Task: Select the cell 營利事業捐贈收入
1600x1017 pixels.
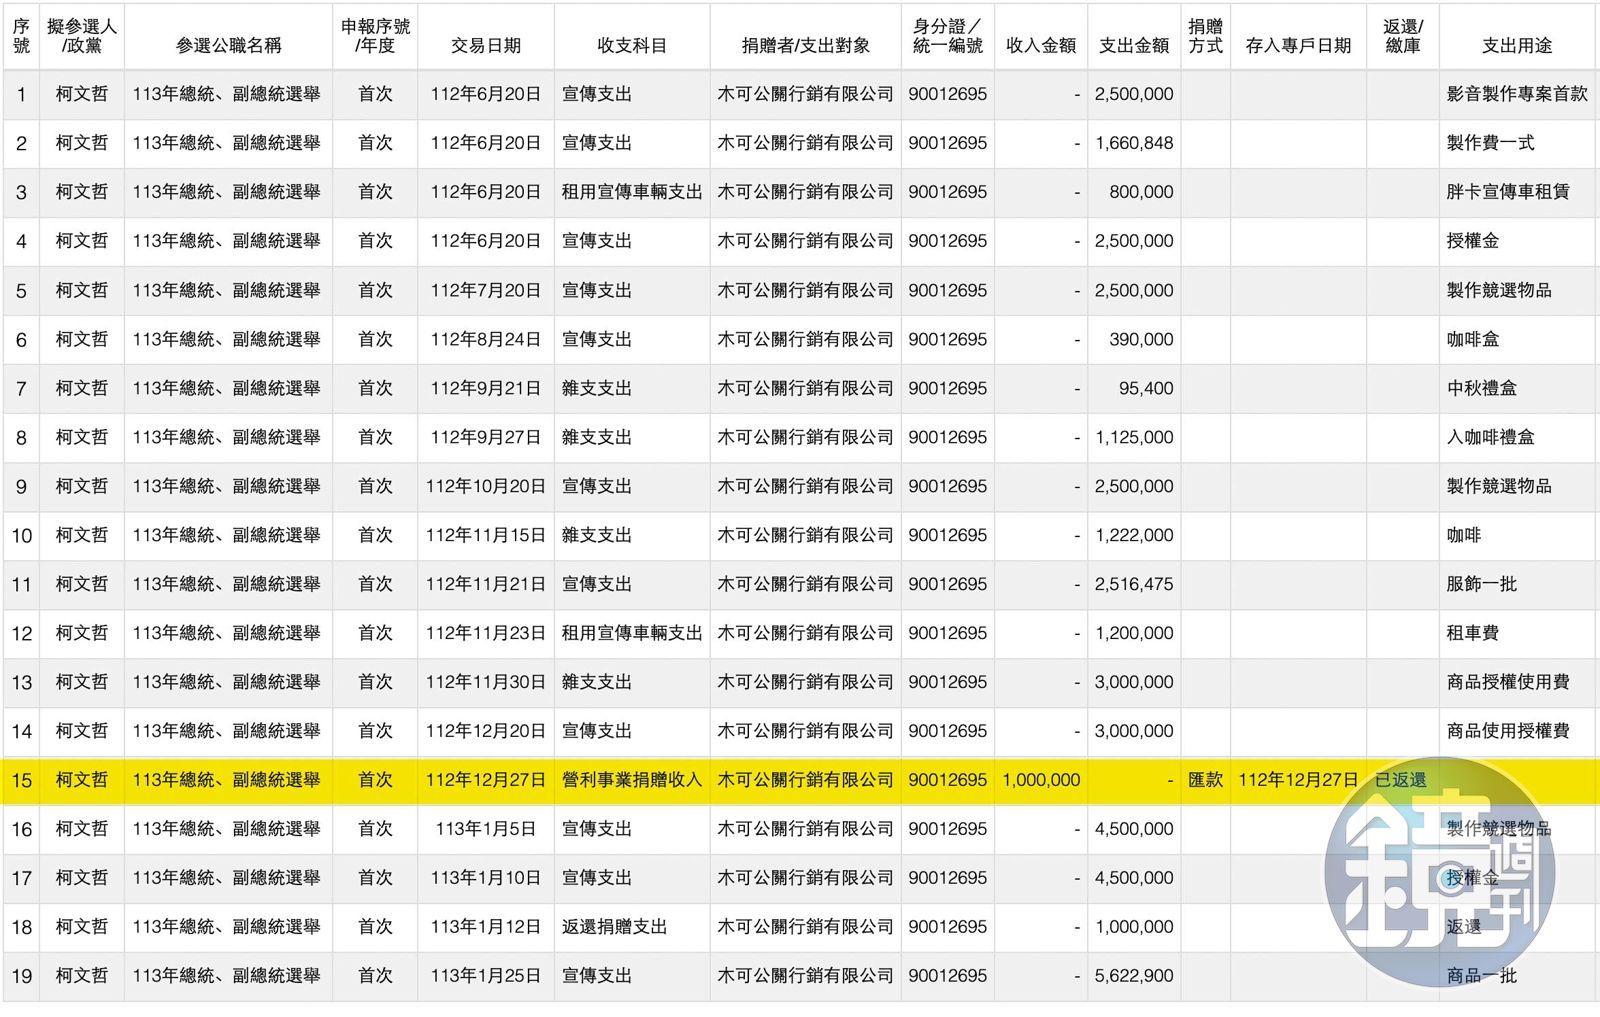Action: [632, 780]
